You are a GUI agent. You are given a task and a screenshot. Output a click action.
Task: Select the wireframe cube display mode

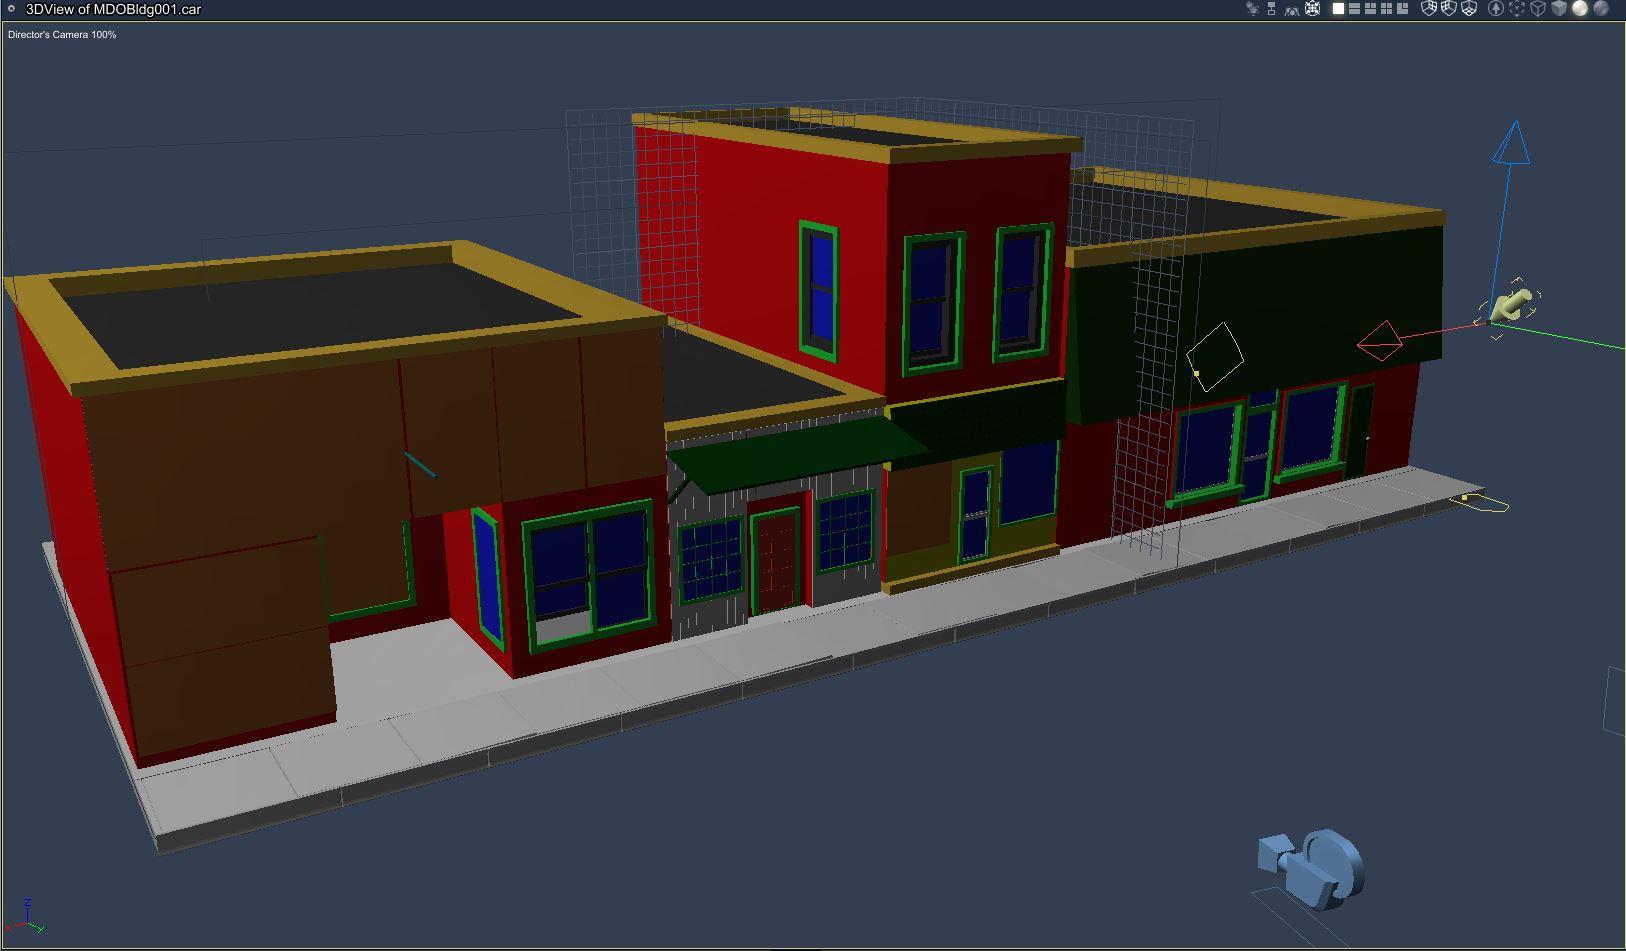coord(1538,9)
